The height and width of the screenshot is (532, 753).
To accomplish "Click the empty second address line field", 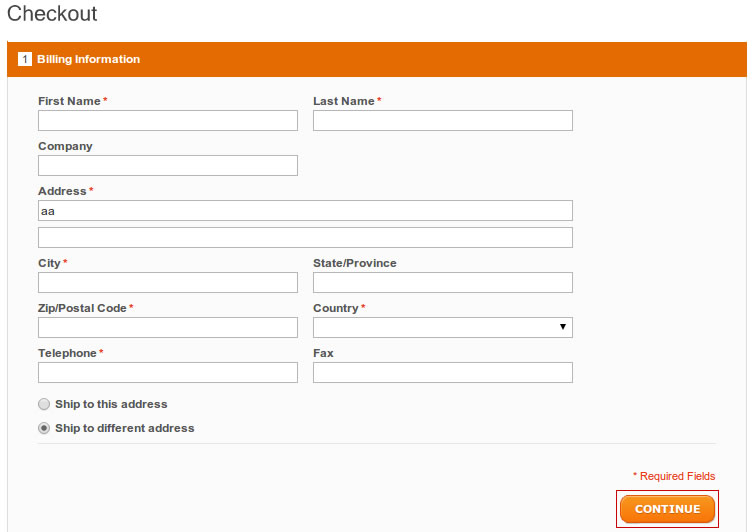I will (305, 238).
